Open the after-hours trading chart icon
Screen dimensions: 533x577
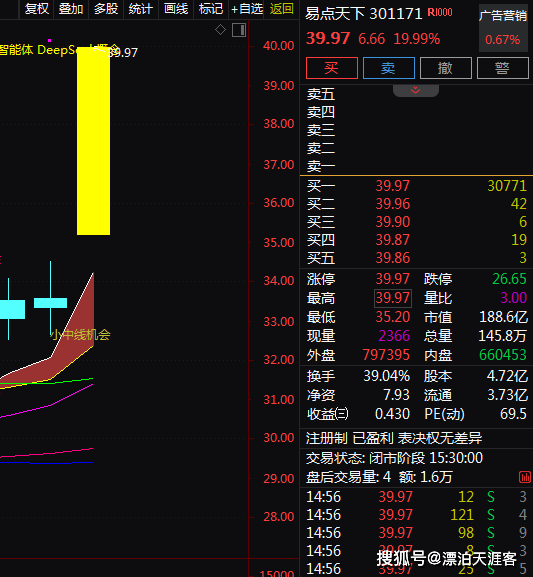tap(525, 477)
